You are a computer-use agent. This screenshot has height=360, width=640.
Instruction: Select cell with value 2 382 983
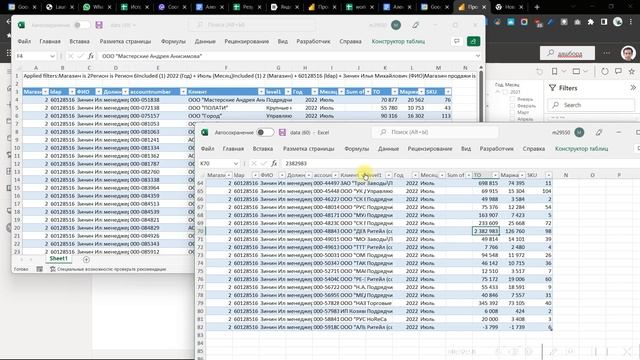pyautogui.click(x=486, y=231)
